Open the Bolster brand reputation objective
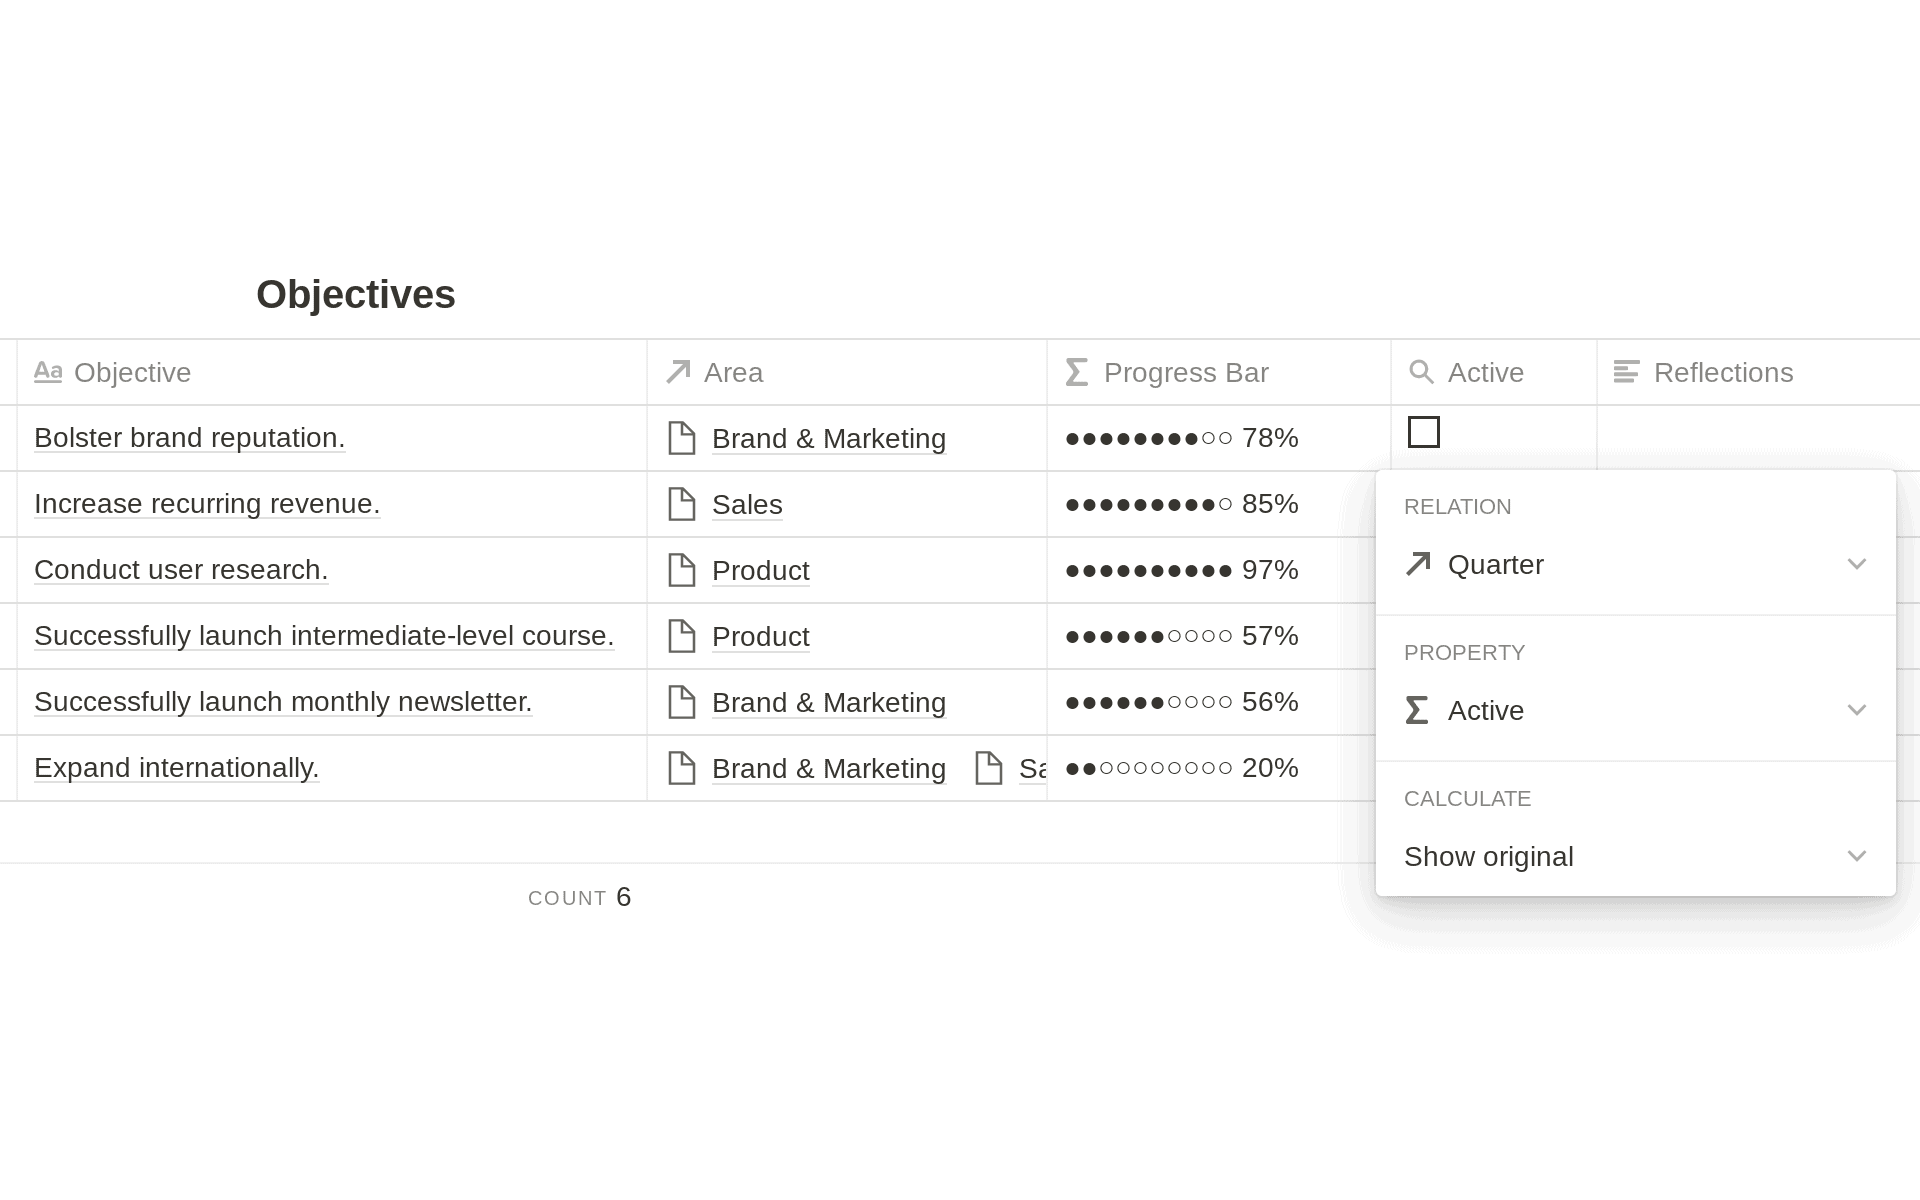1920x1200 pixels. [x=189, y=438]
